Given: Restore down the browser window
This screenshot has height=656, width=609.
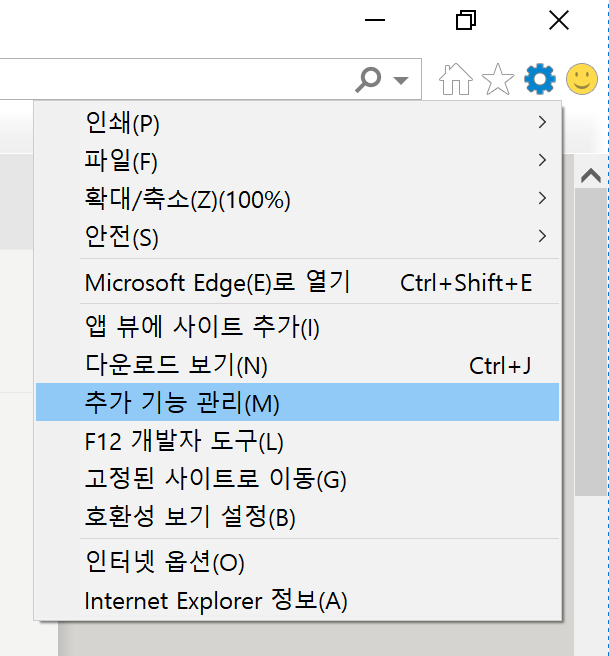Looking at the screenshot, I should pyautogui.click(x=466, y=20).
